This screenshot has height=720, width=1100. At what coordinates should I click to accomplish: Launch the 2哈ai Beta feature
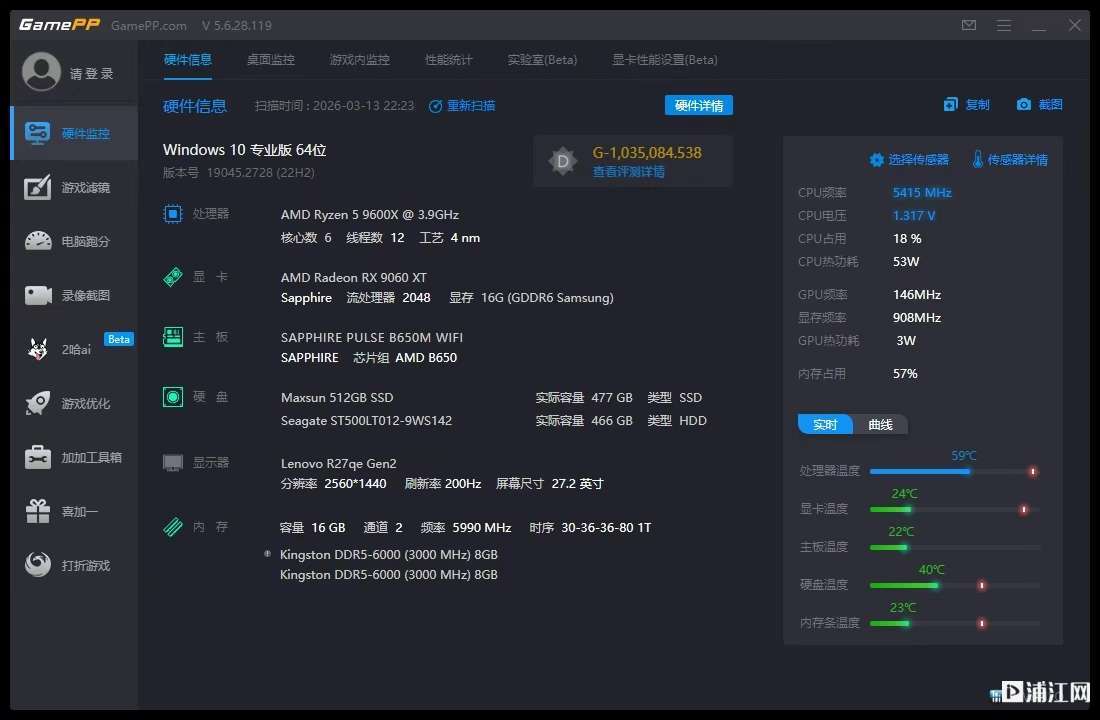click(74, 349)
